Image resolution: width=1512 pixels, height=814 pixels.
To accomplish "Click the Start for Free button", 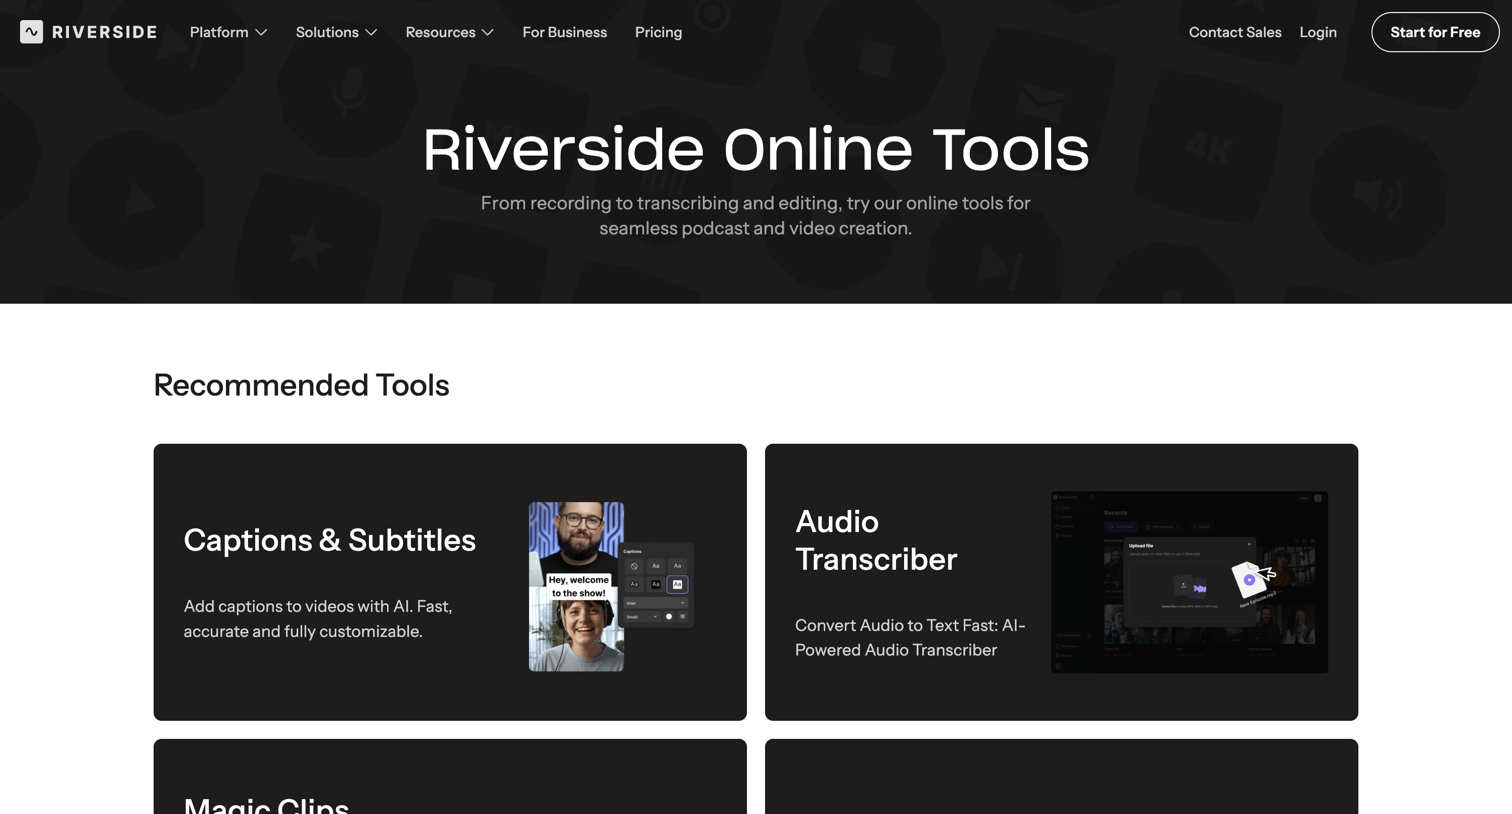I will click(x=1435, y=32).
